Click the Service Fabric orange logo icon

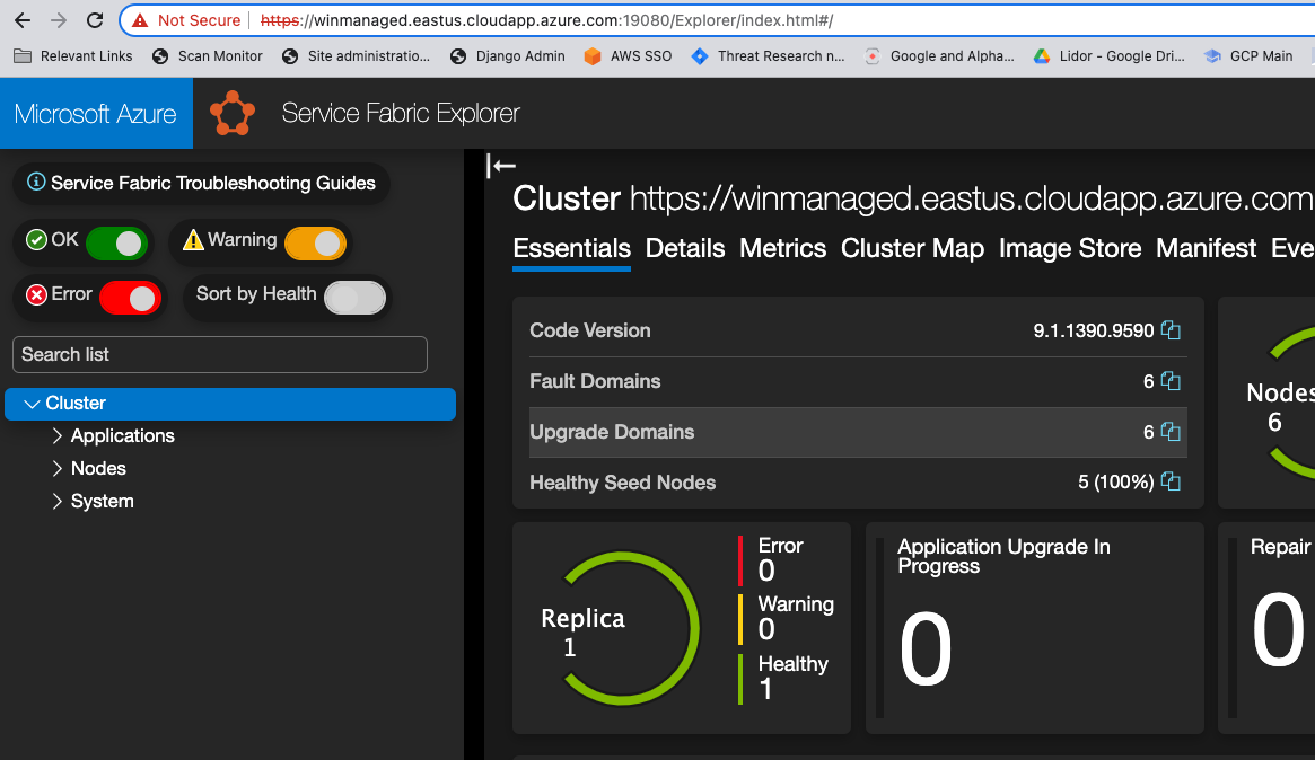[x=232, y=113]
